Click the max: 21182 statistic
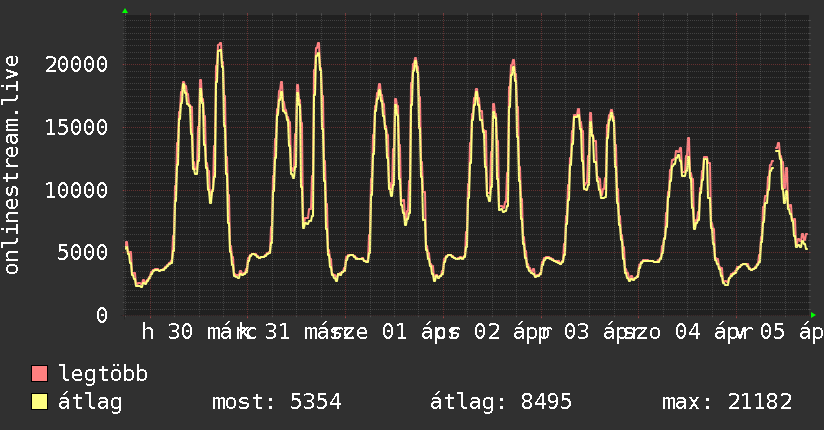Screen dimensions: 824x430 727,402
